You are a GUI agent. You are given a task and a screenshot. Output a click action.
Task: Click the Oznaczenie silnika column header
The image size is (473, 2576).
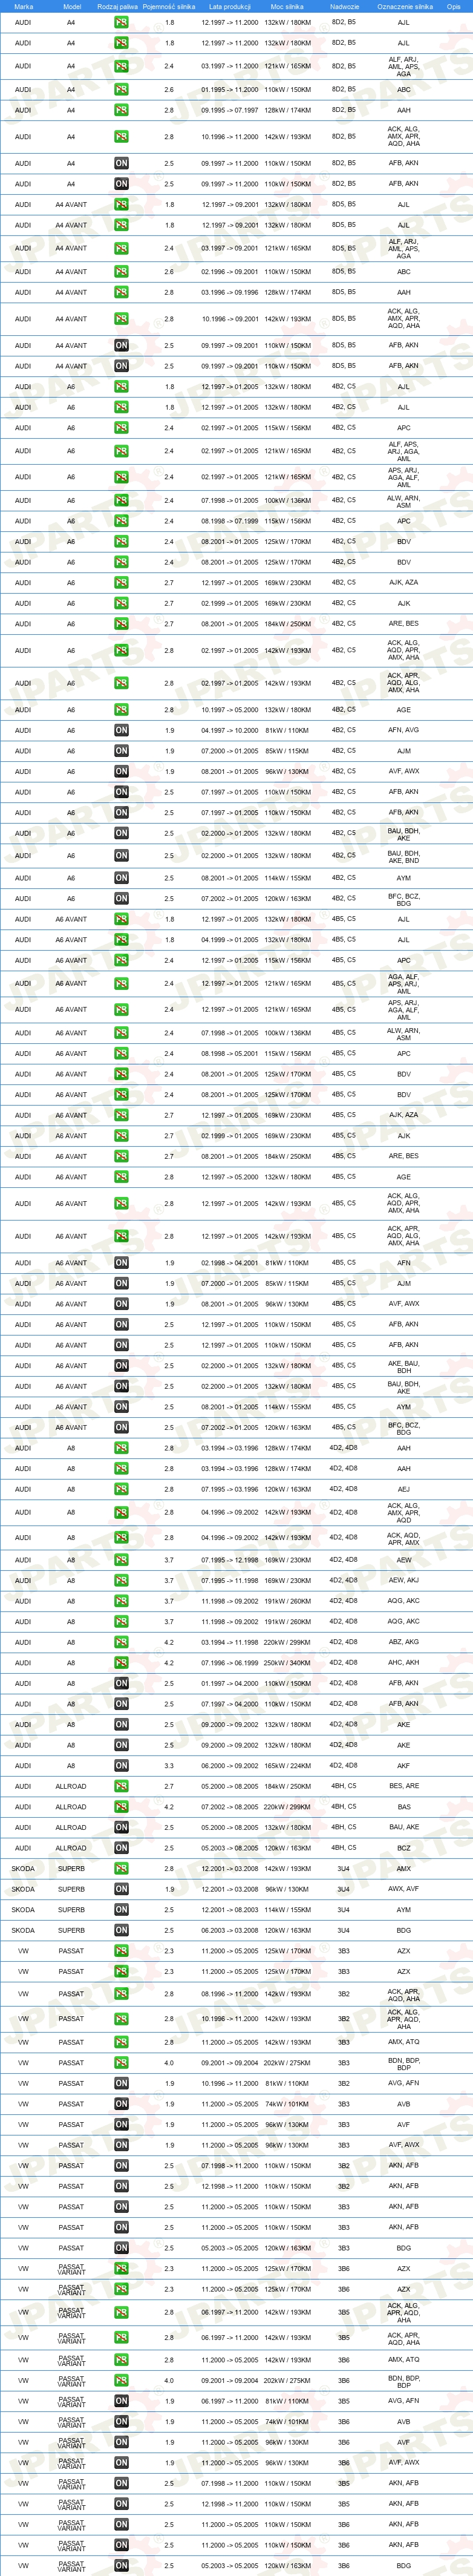pos(405,6)
